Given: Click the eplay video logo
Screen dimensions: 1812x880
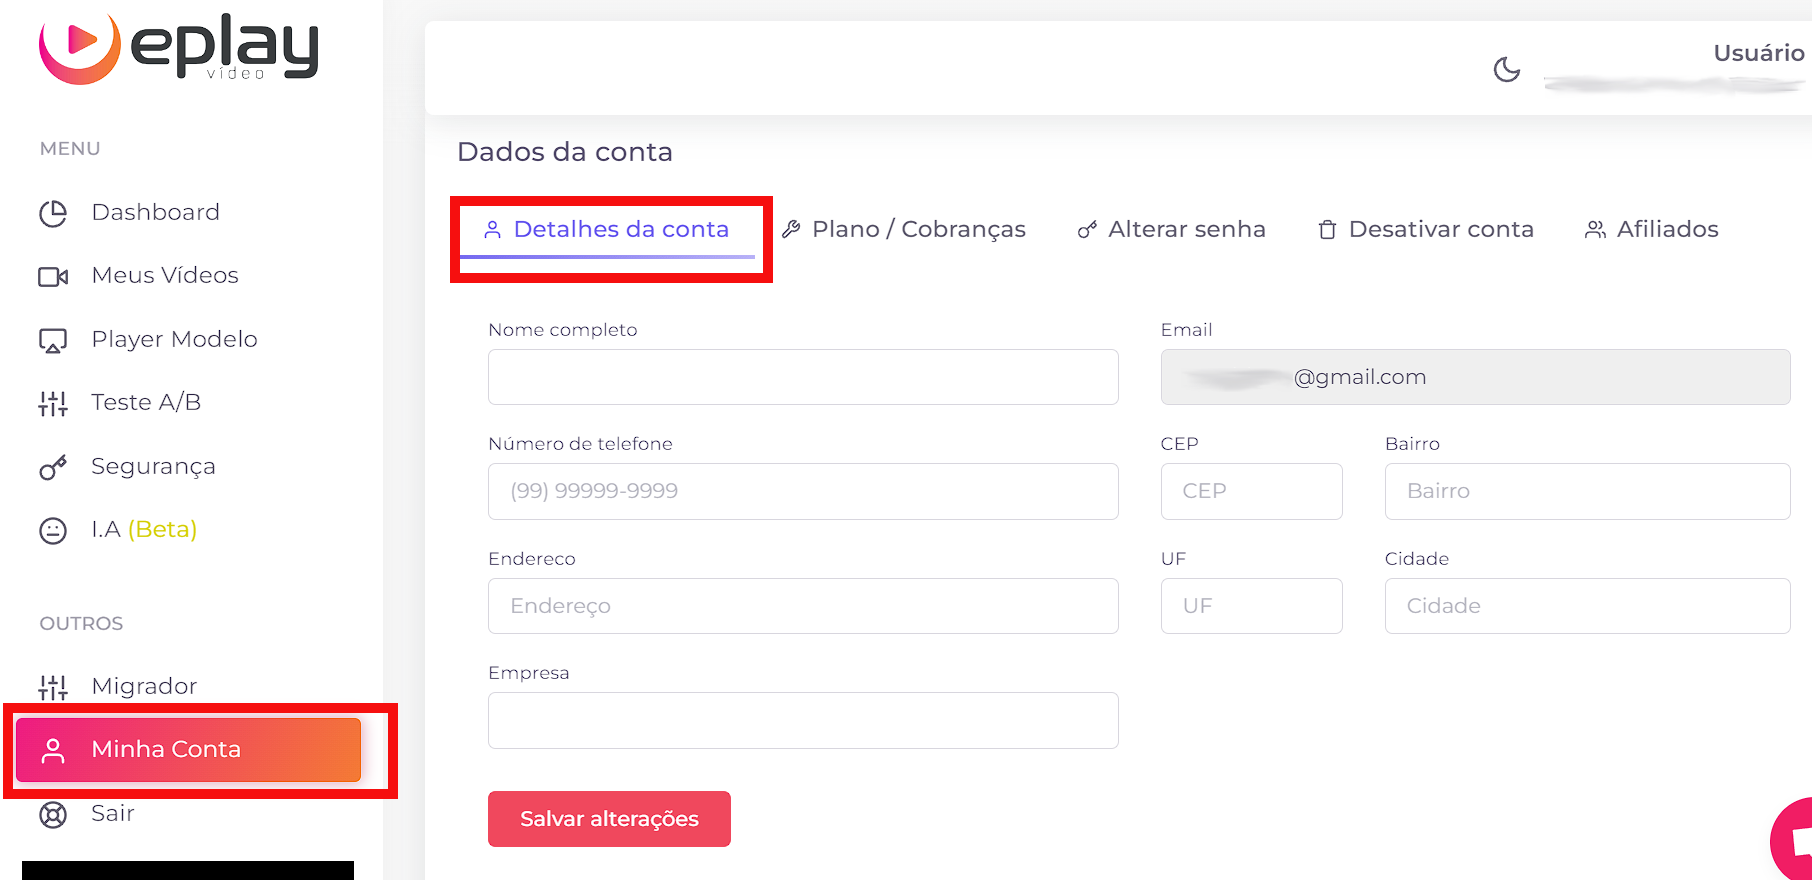Looking at the screenshot, I should [x=179, y=48].
